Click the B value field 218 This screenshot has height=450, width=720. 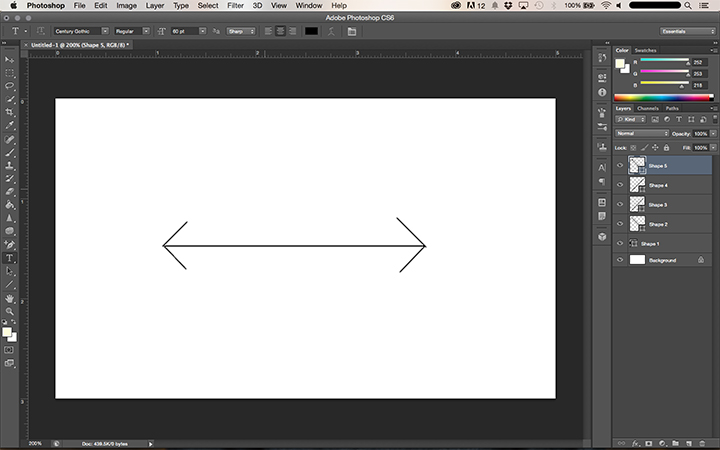[701, 85]
